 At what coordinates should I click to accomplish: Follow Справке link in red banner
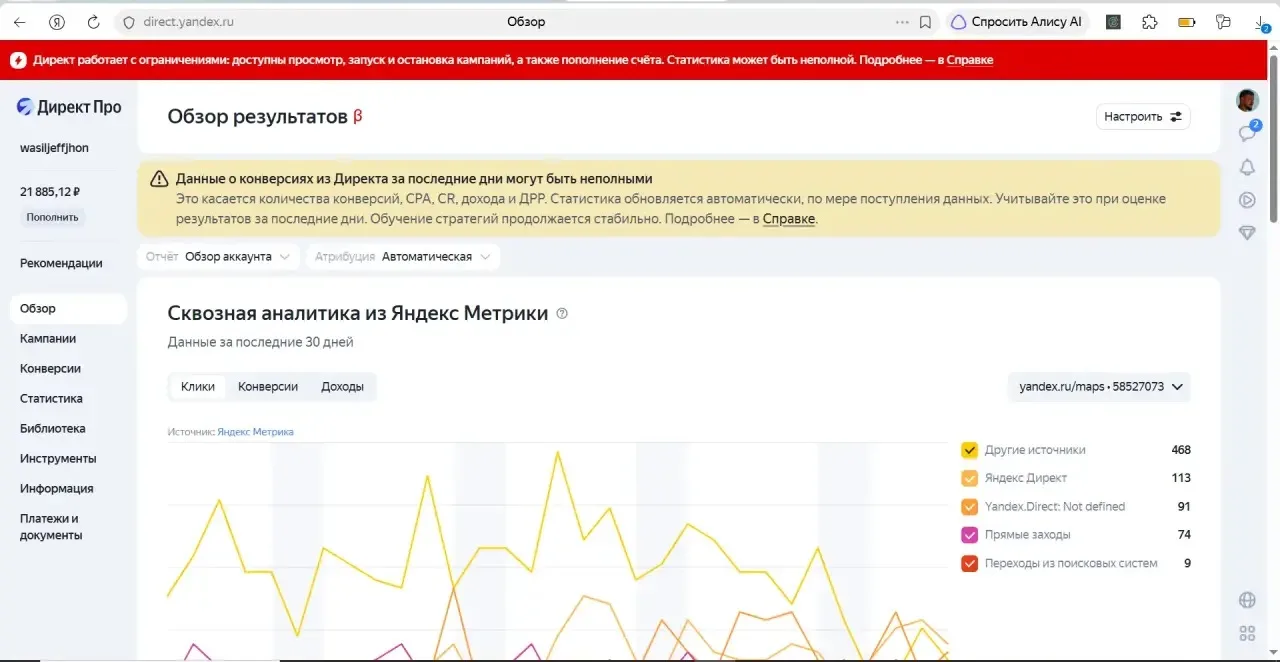click(969, 60)
